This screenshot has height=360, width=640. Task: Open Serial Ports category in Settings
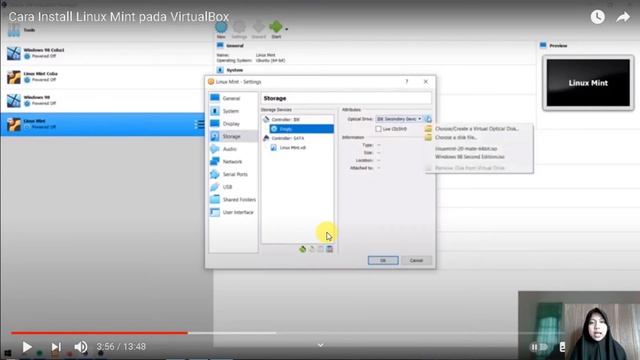pos(233,174)
